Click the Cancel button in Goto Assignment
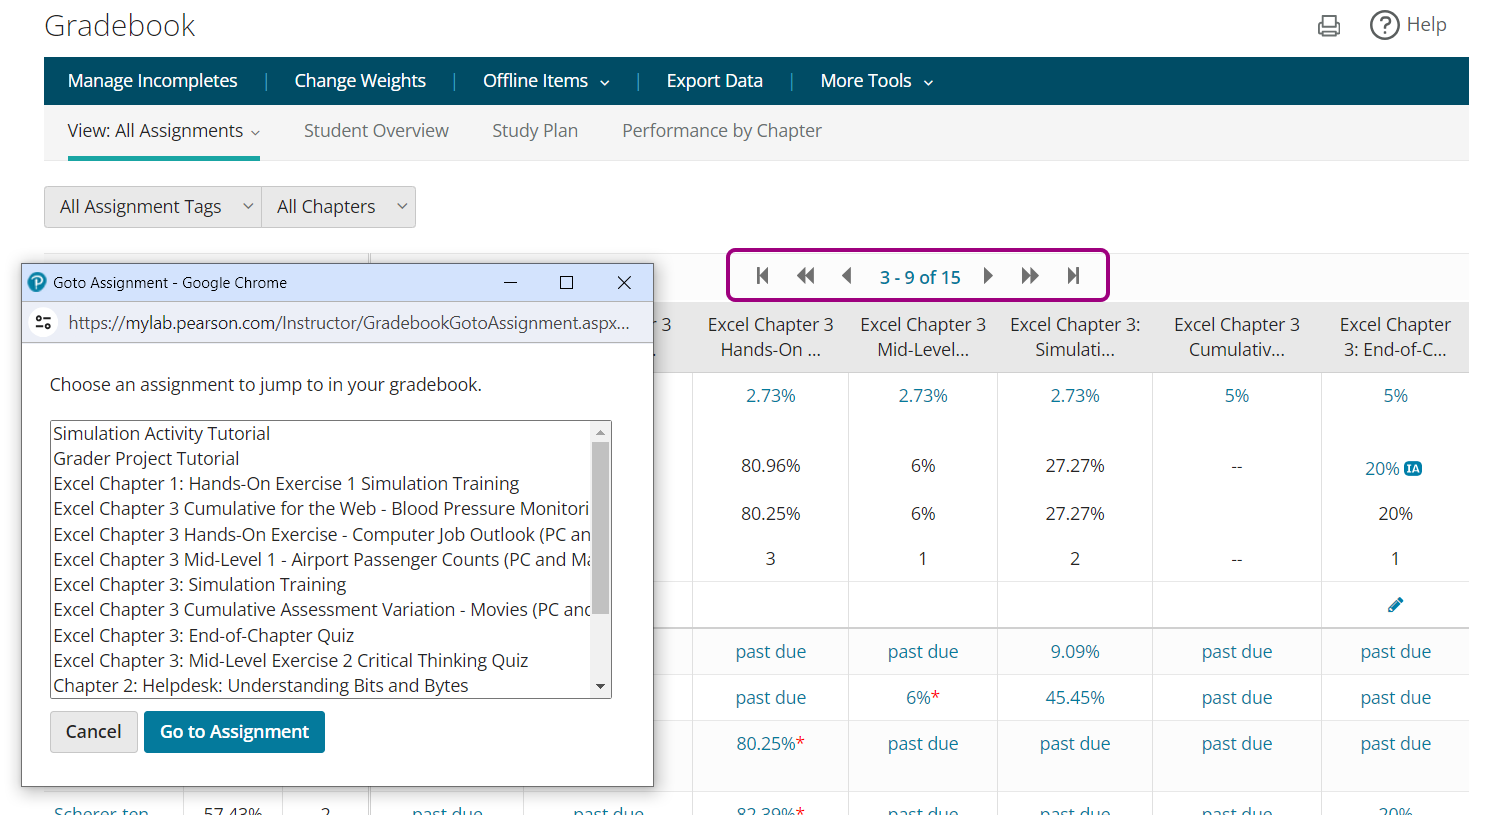The image size is (1498, 815). pyautogui.click(x=94, y=732)
